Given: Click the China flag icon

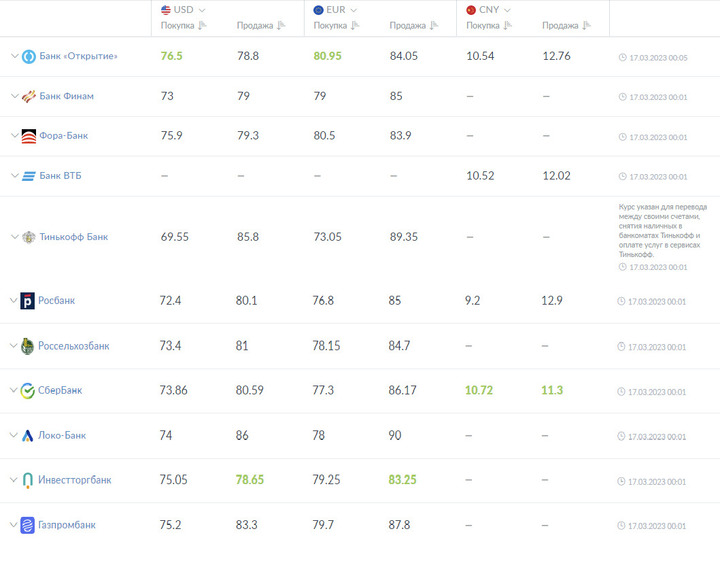Looking at the screenshot, I should (x=471, y=10).
